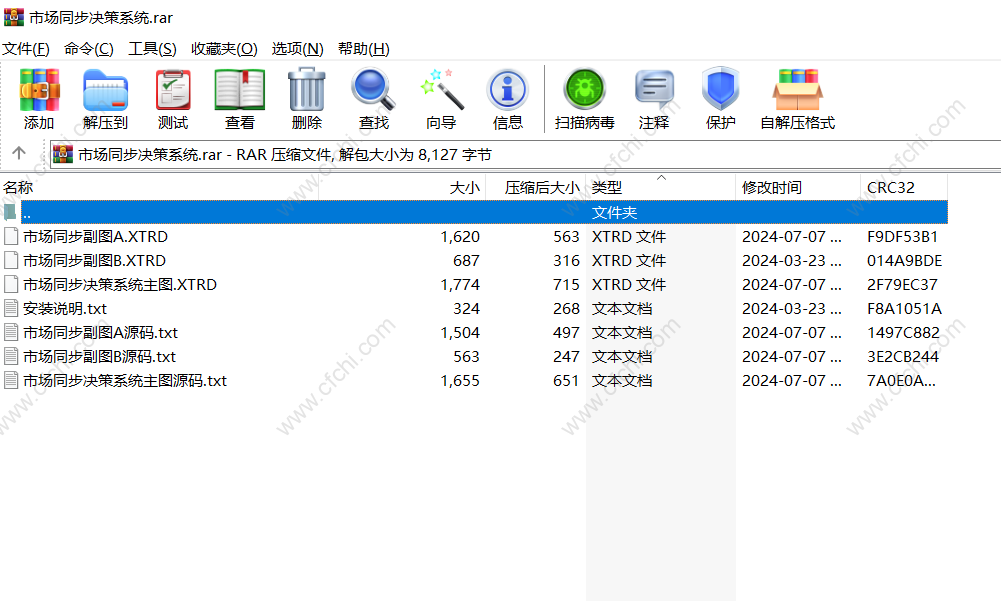Select file 市场同步决策系统主图.XTRD
This screenshot has height=601, width=1001.
click(120, 284)
